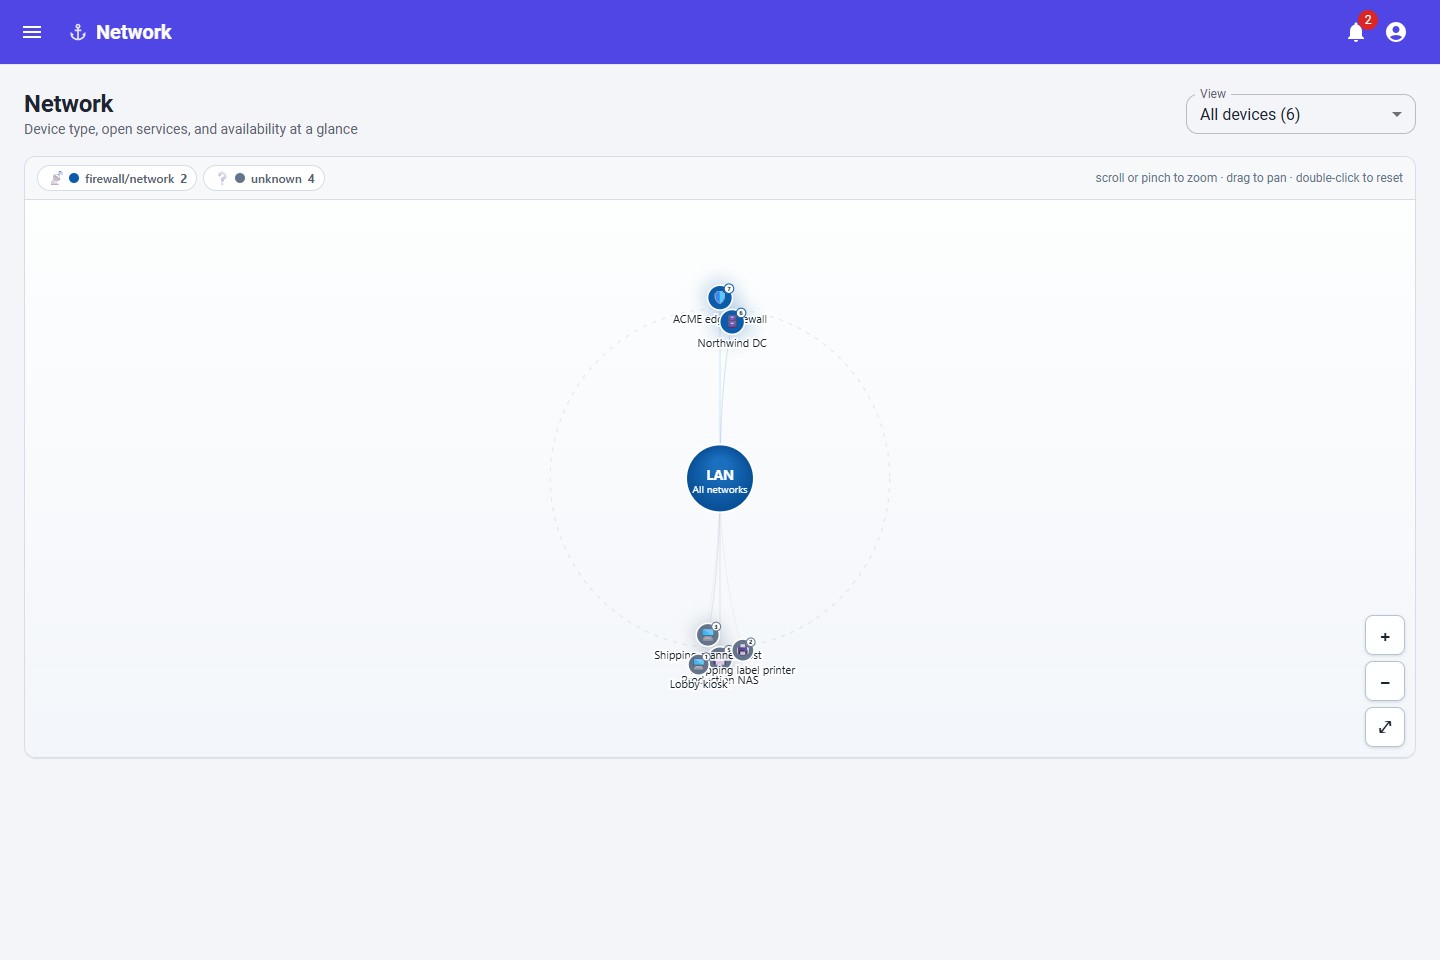
Task: Click the Network title in top bar
Action: coord(134,32)
